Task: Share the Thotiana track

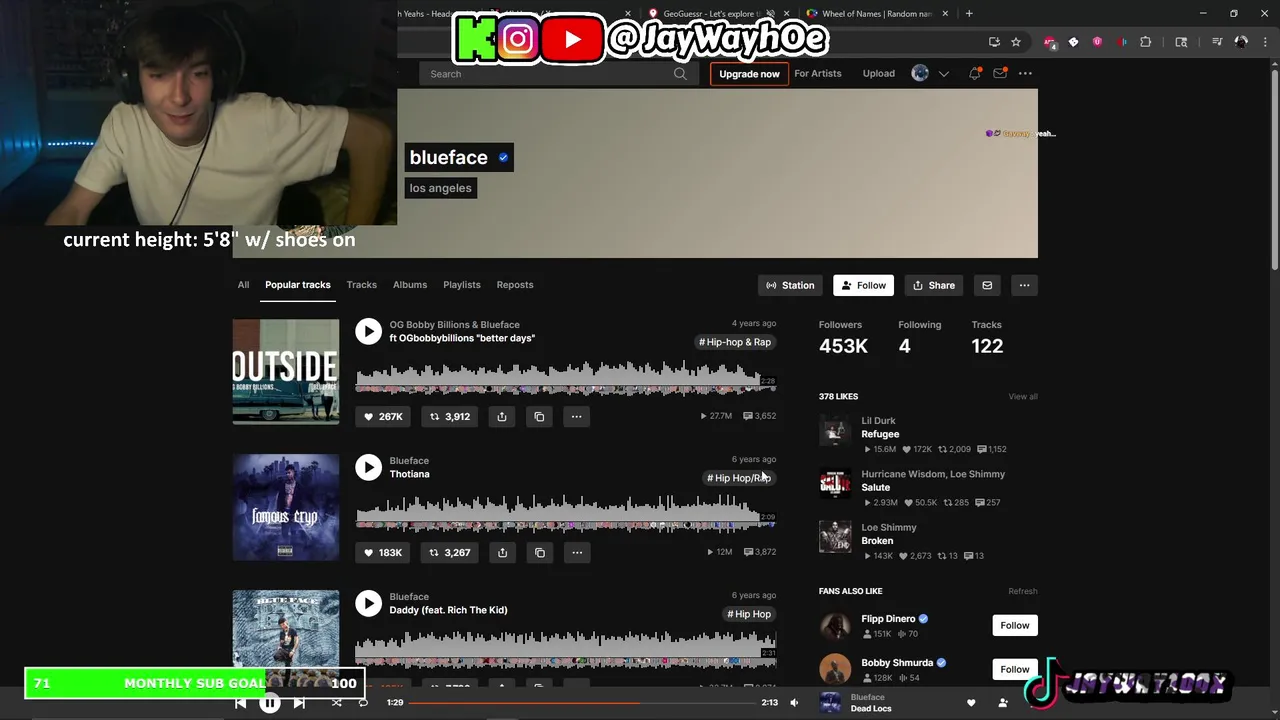Action: (502, 552)
